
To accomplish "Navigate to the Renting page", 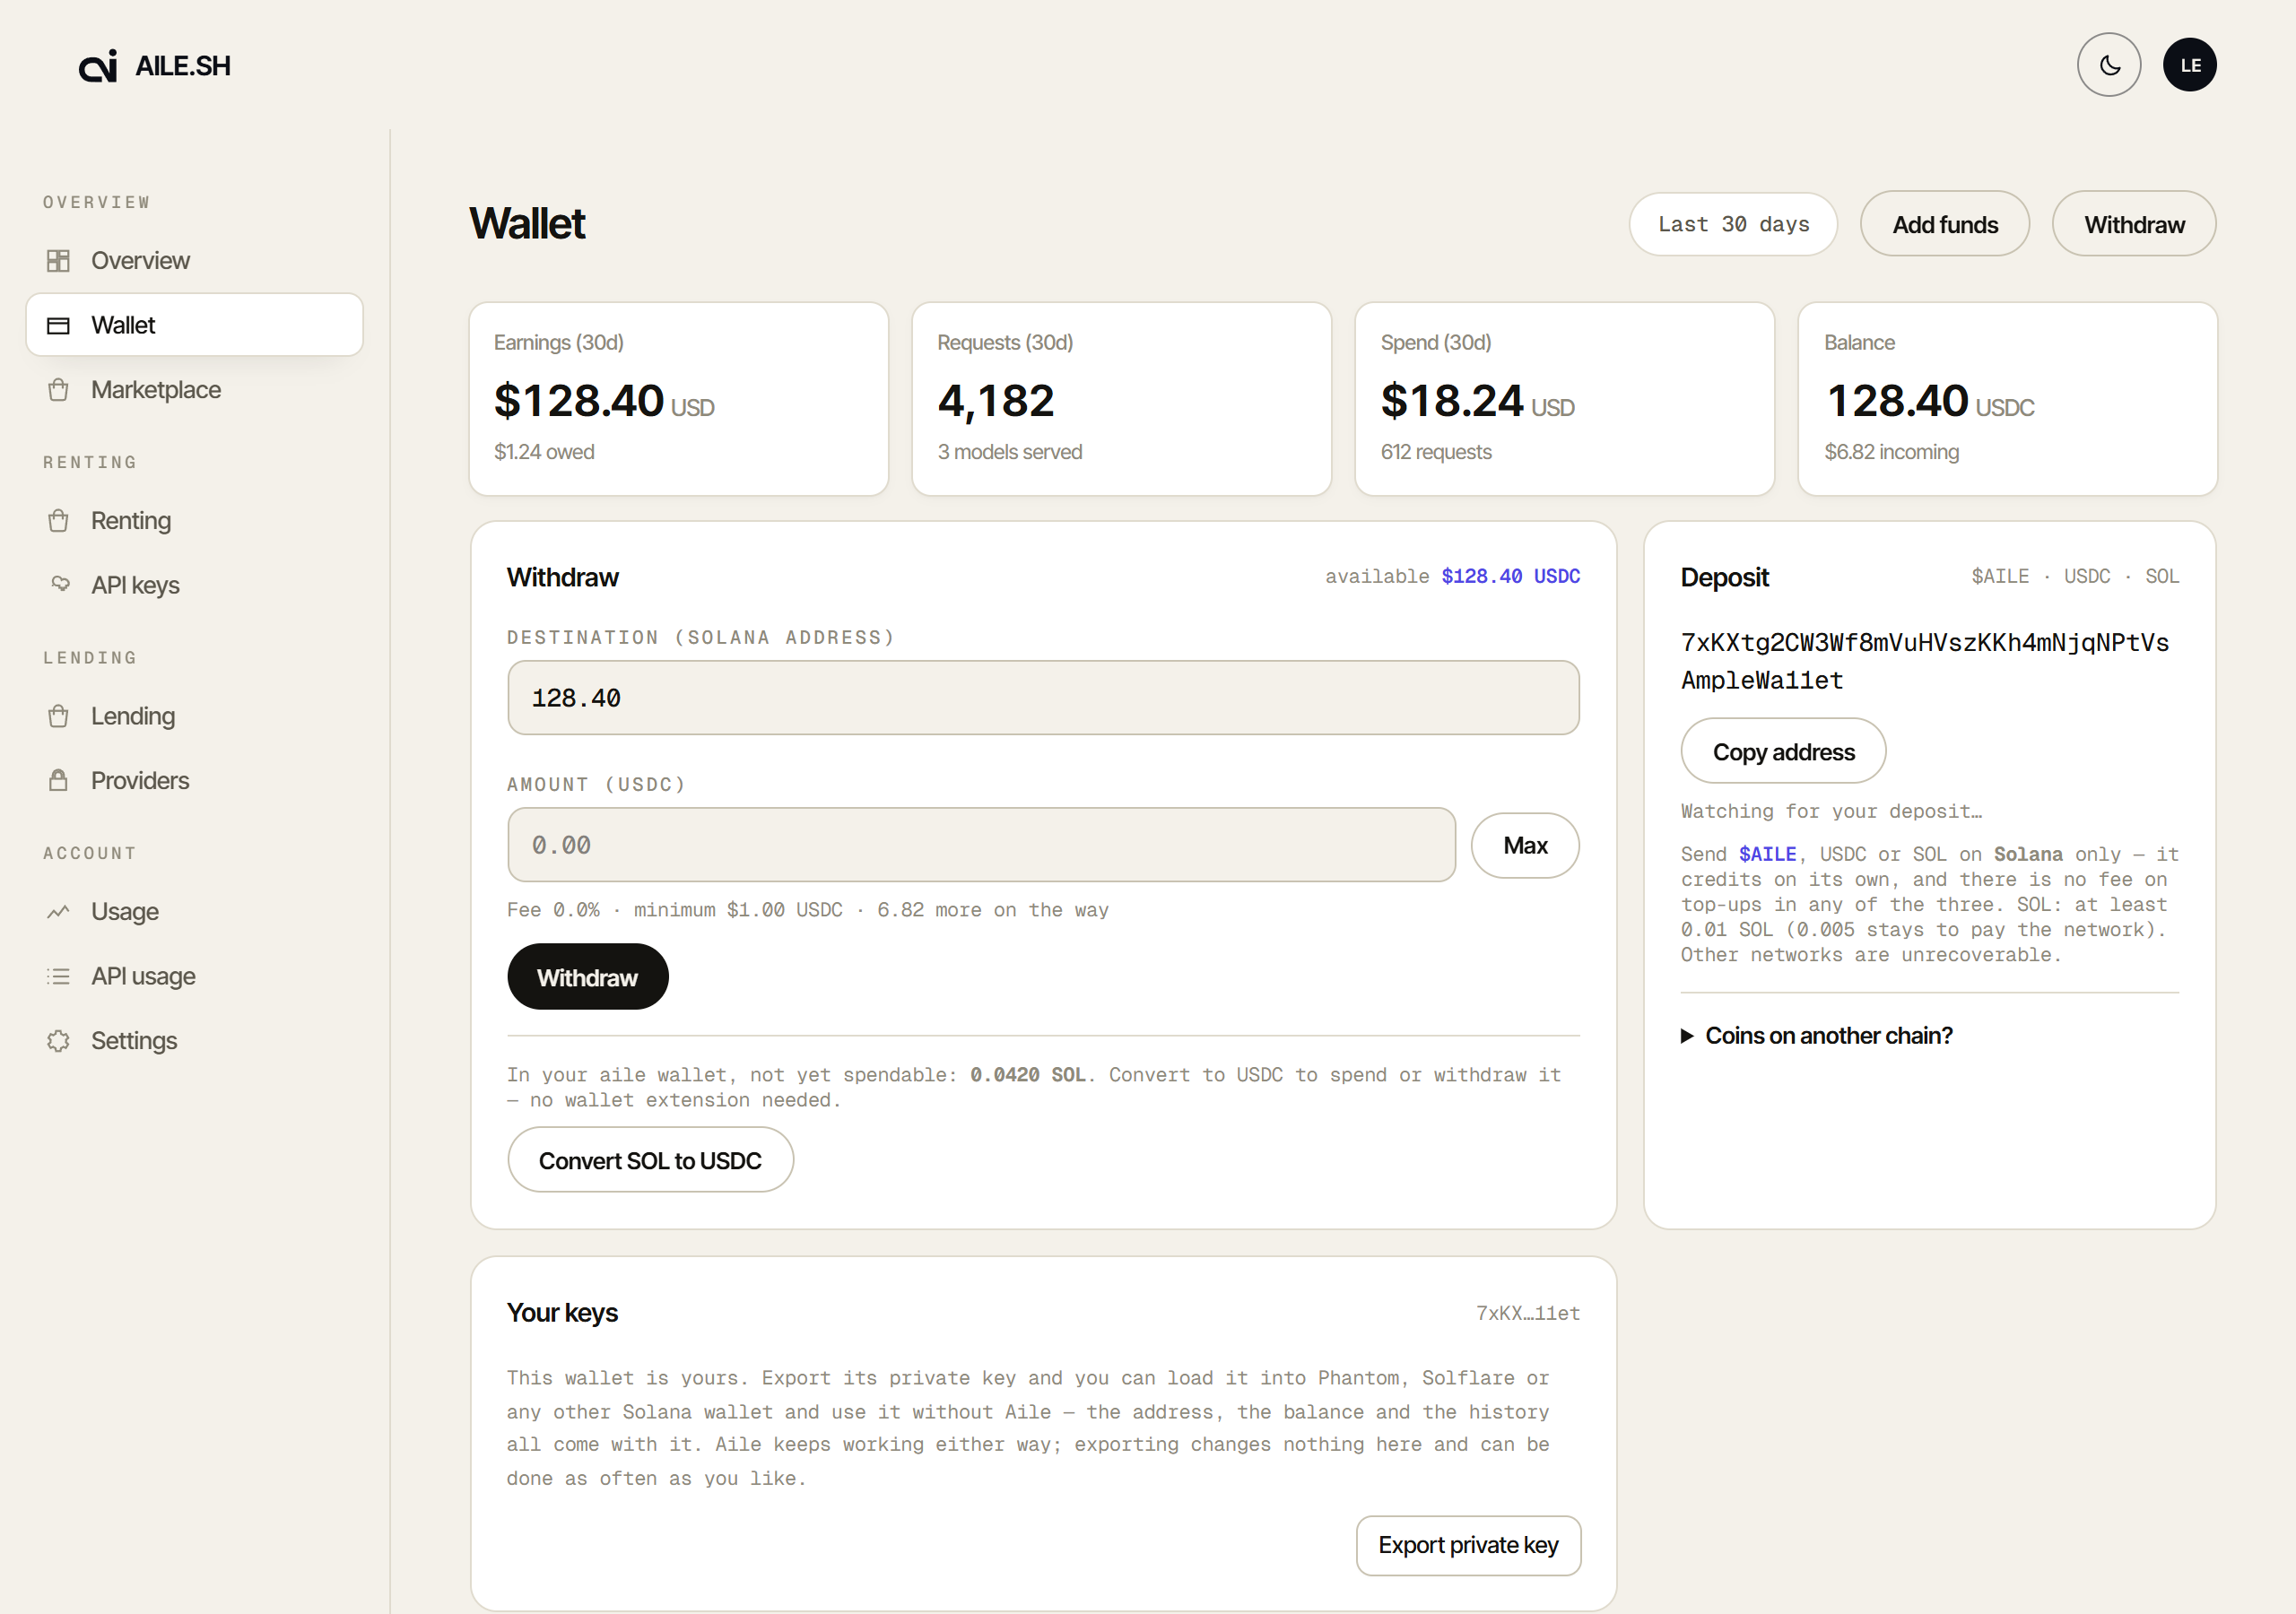I will pyautogui.click(x=131, y=521).
